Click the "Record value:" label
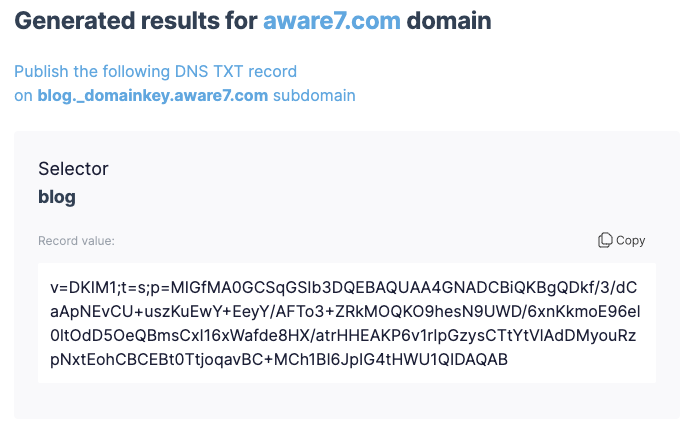This screenshot has width=688, height=430. [76, 241]
